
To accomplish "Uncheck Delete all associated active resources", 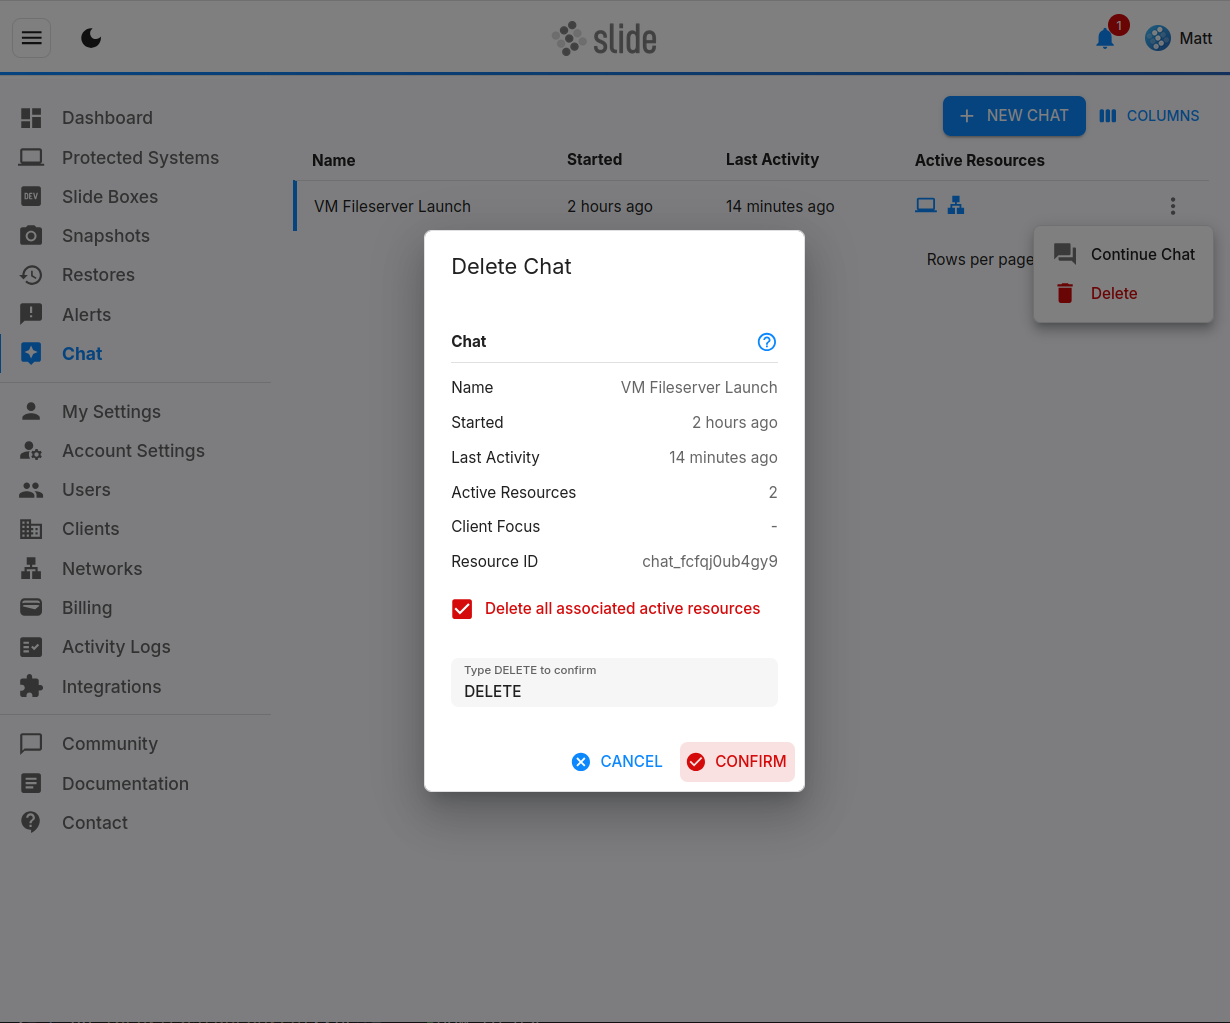I will tap(462, 609).
